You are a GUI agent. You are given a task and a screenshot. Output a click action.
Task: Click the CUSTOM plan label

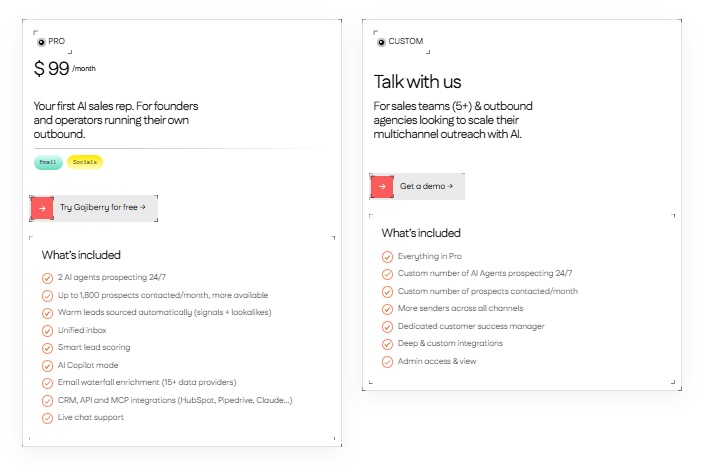405,41
